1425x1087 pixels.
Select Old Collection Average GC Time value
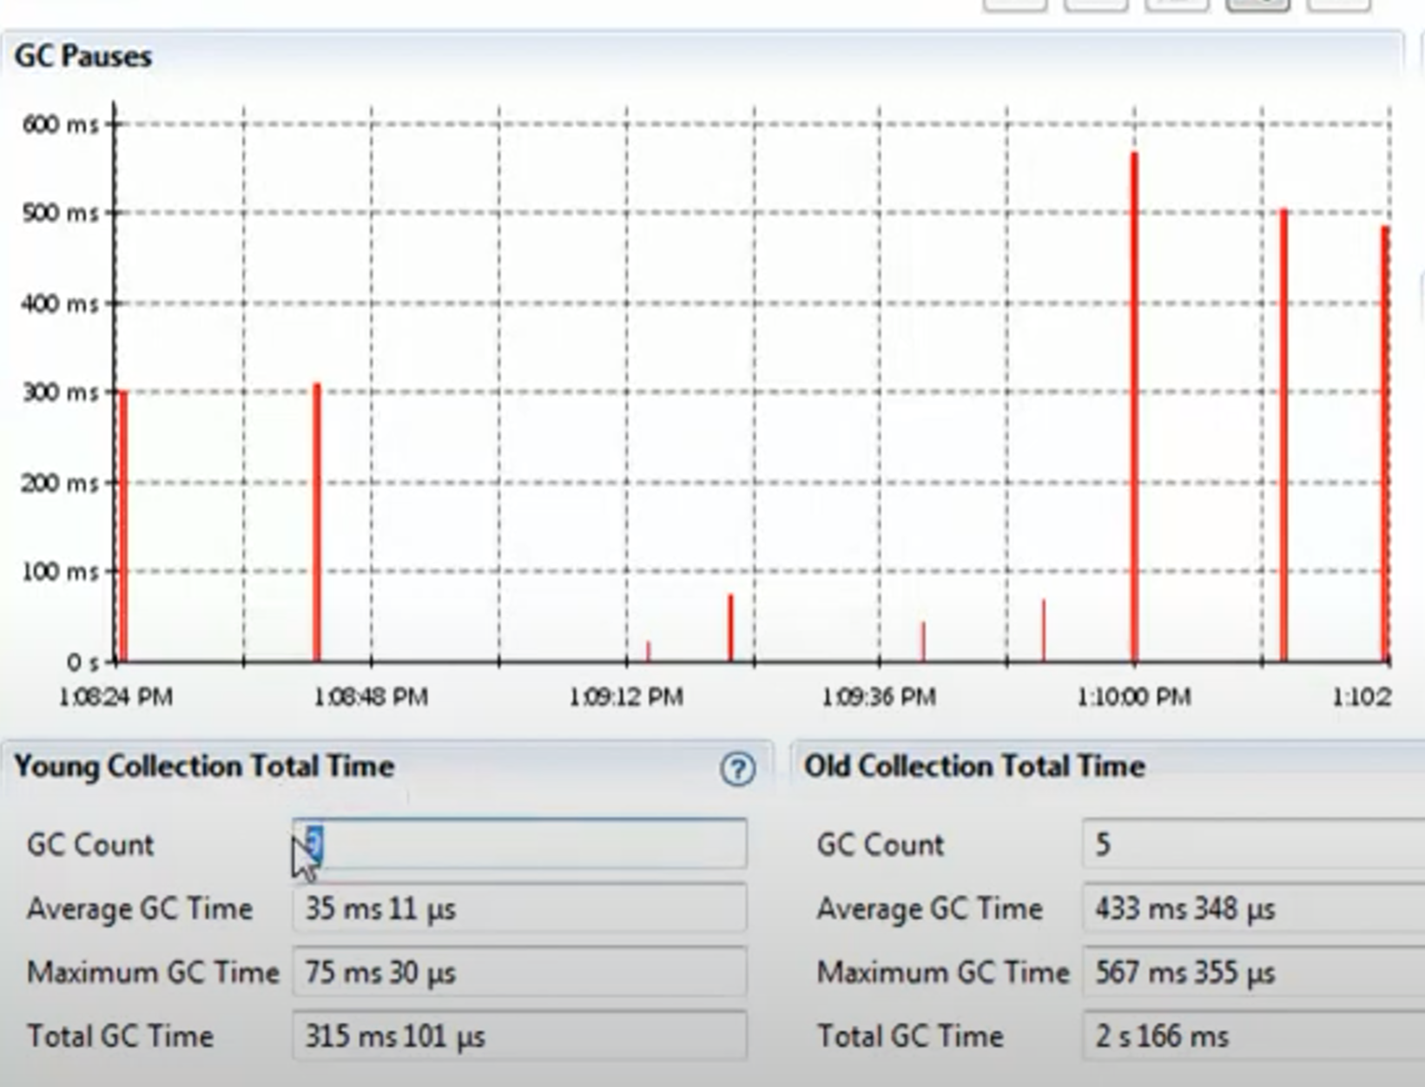click(x=1250, y=909)
